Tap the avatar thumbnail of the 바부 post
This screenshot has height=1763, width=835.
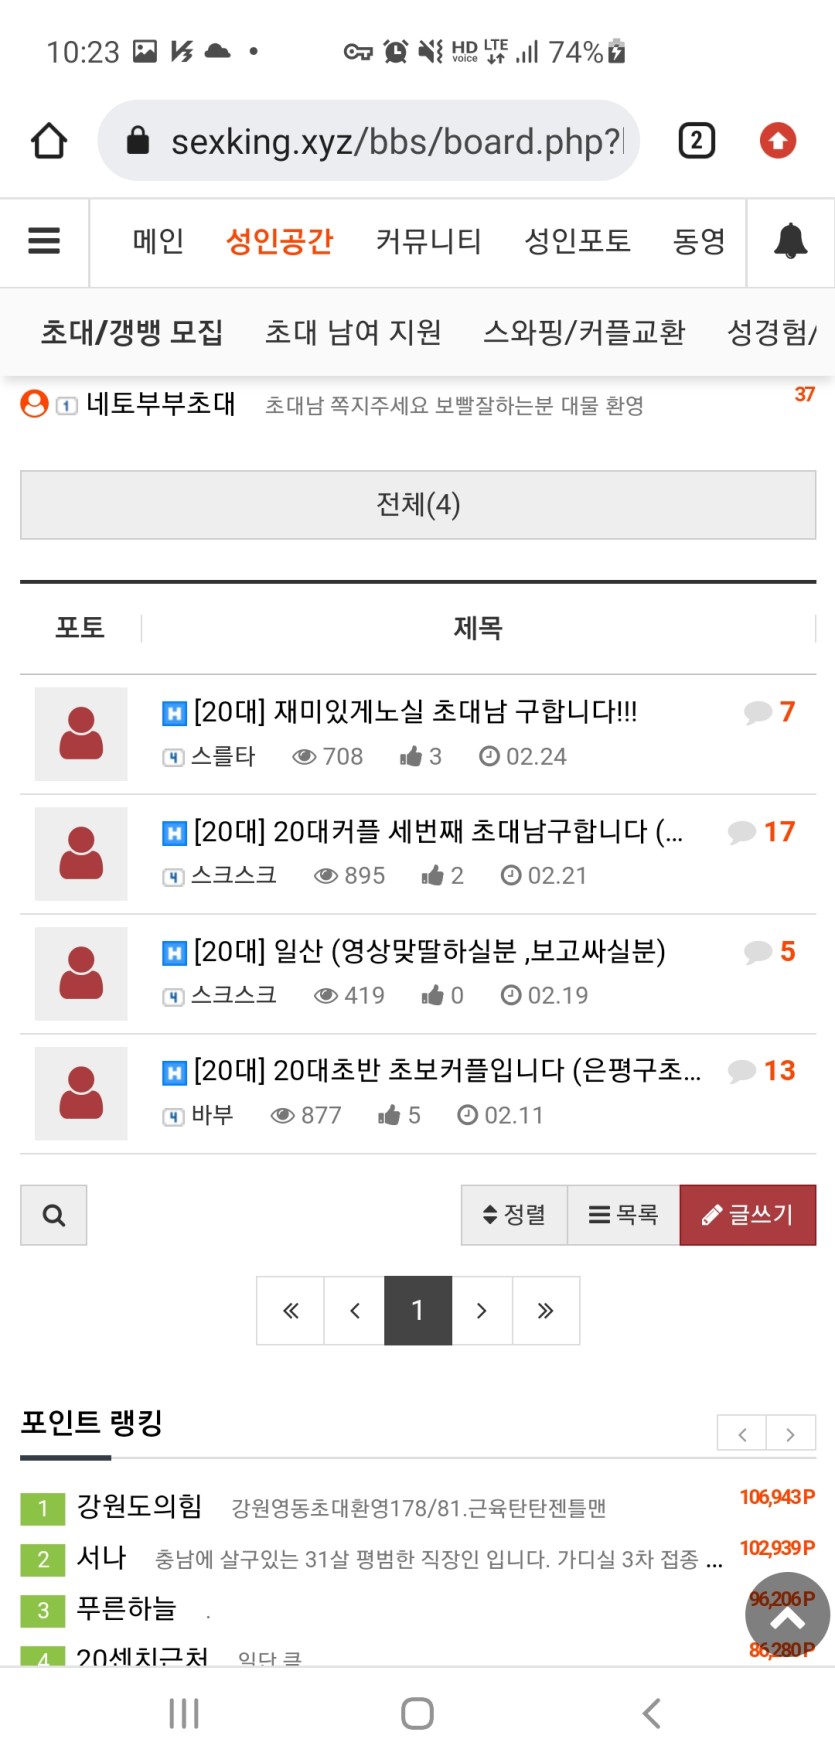pyautogui.click(x=81, y=1093)
